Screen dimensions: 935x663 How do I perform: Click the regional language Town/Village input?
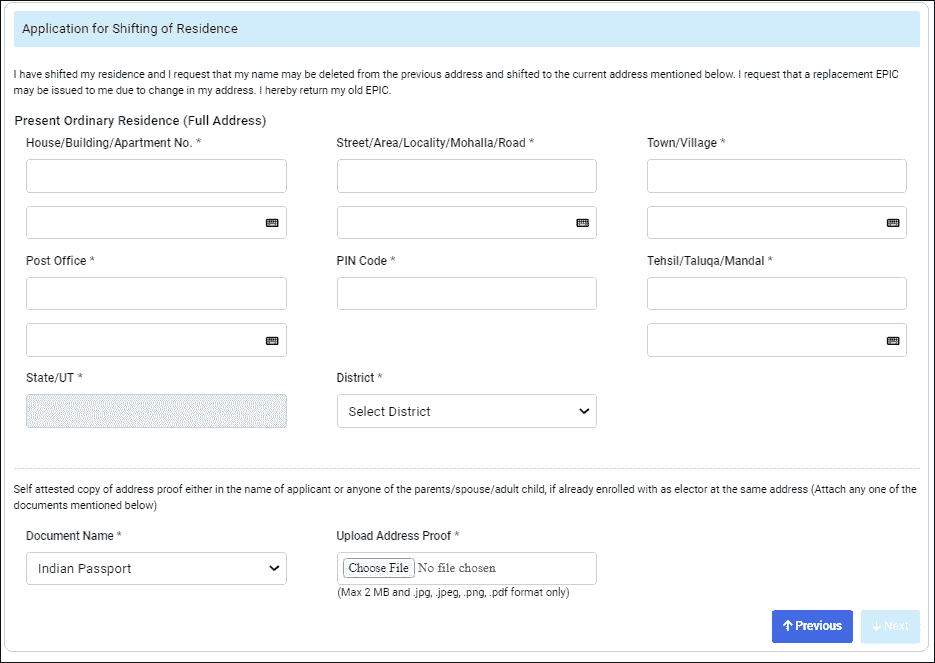[x=762, y=223]
